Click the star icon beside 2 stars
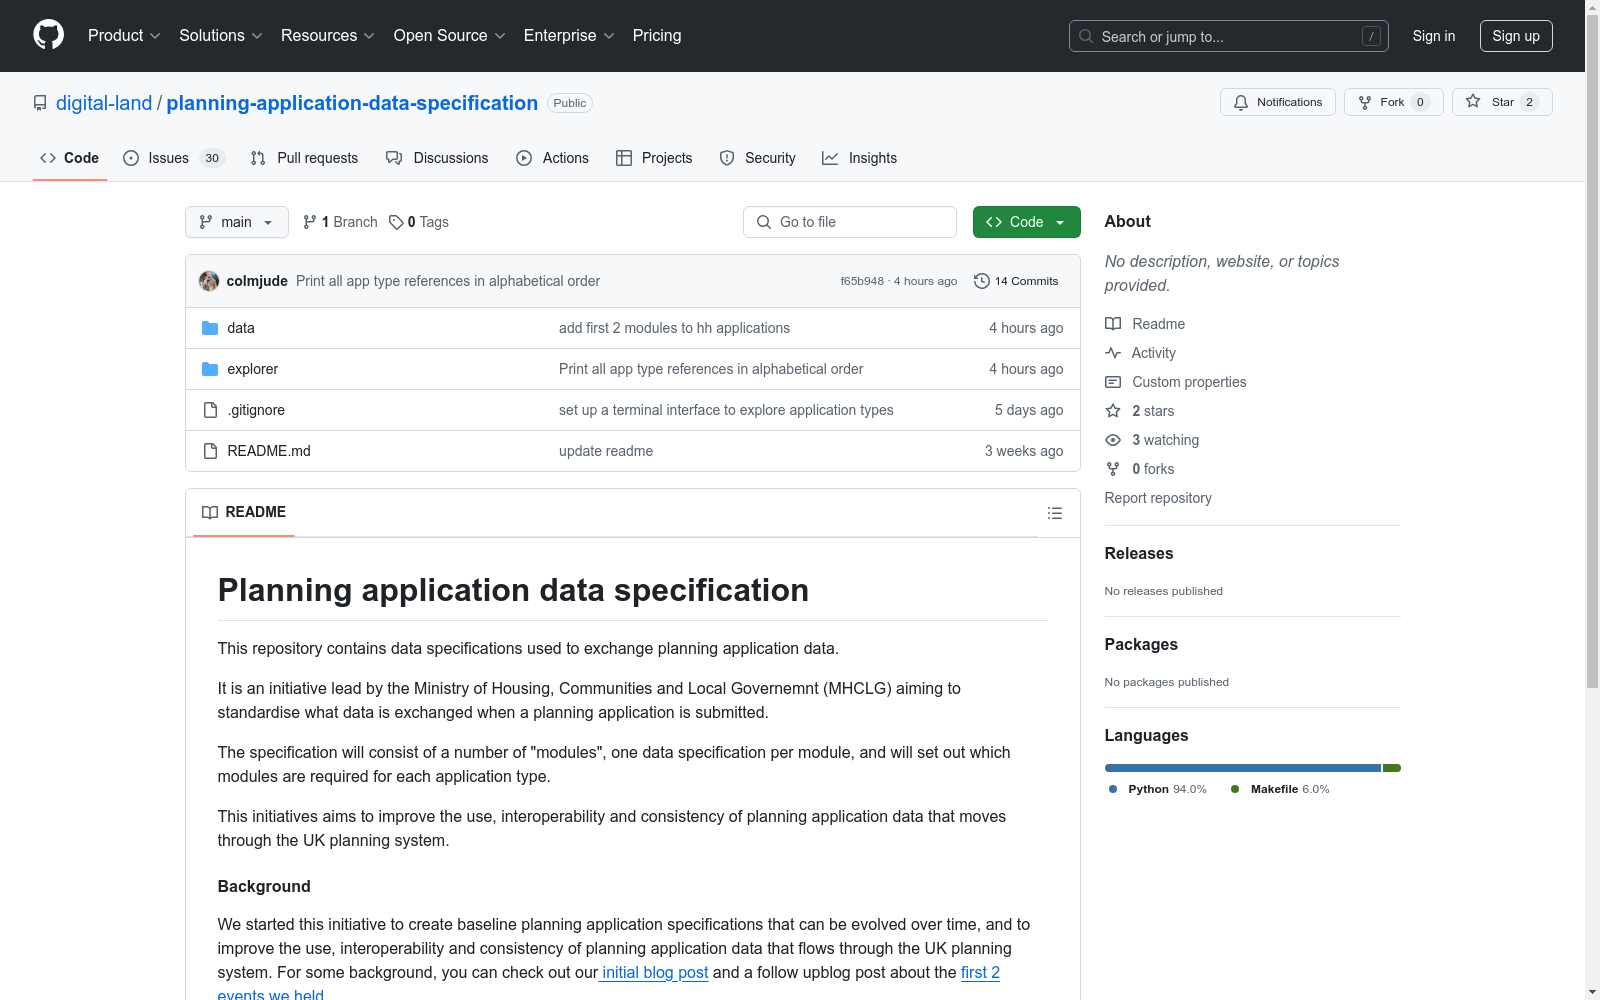This screenshot has width=1600, height=1000. point(1113,411)
